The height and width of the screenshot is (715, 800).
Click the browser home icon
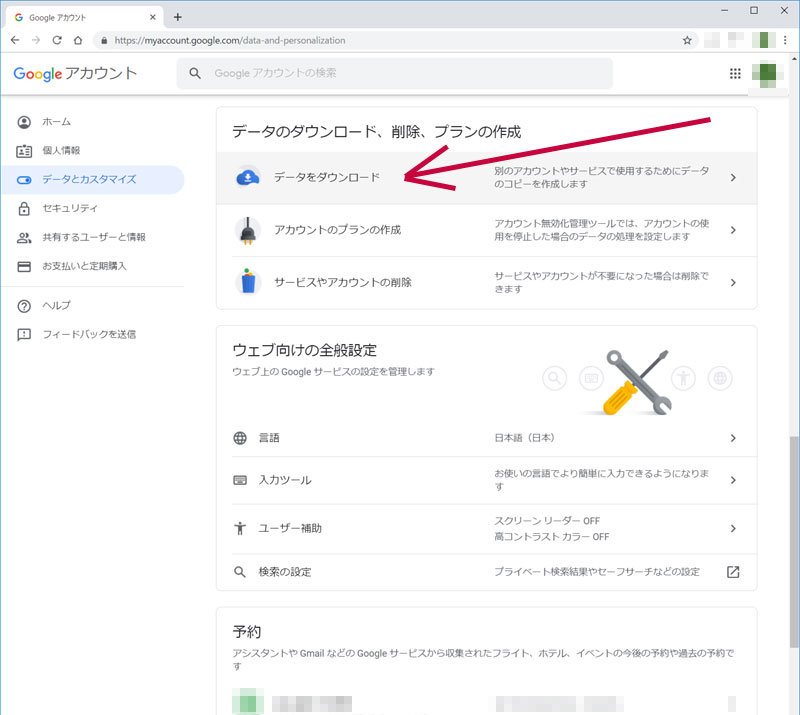[78, 40]
